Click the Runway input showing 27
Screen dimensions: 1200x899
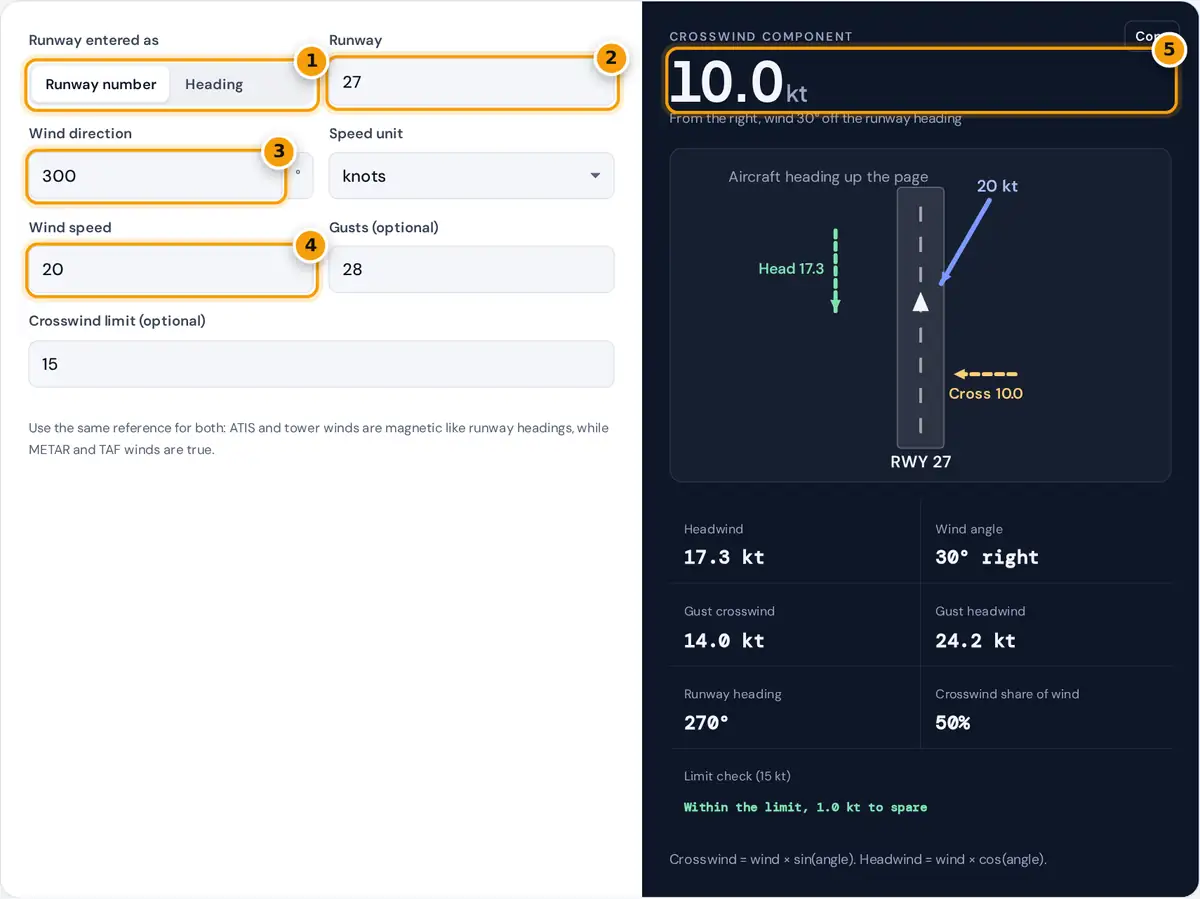pyautogui.click(x=471, y=82)
